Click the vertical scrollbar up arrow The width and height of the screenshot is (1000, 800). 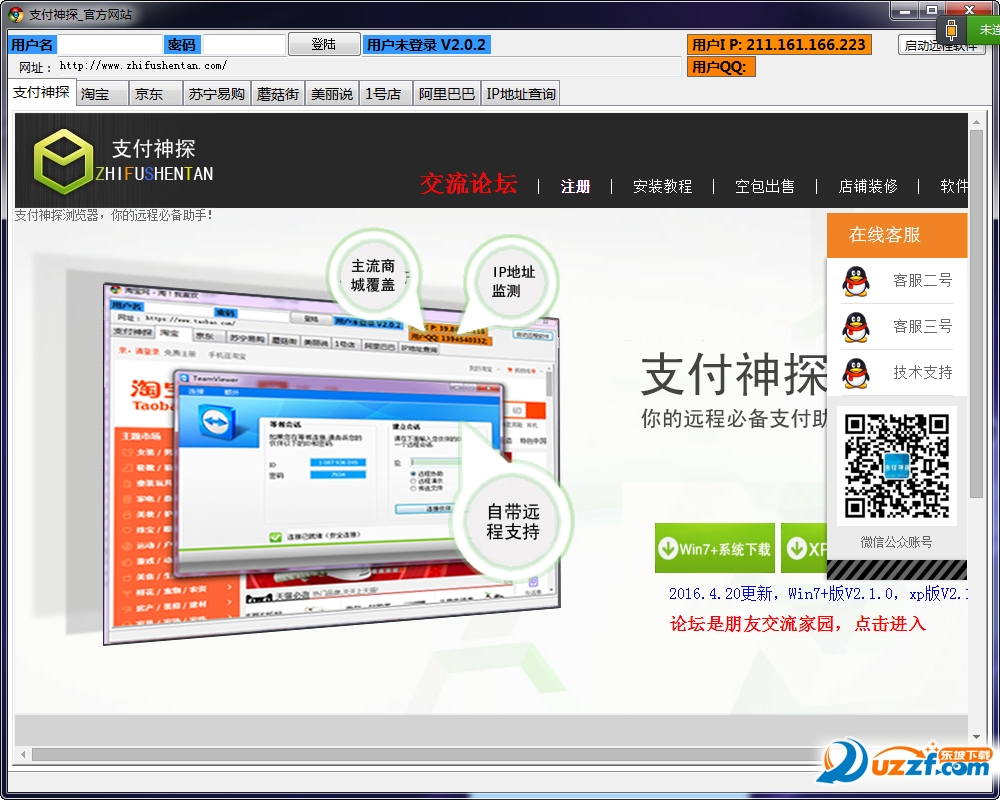click(x=976, y=121)
